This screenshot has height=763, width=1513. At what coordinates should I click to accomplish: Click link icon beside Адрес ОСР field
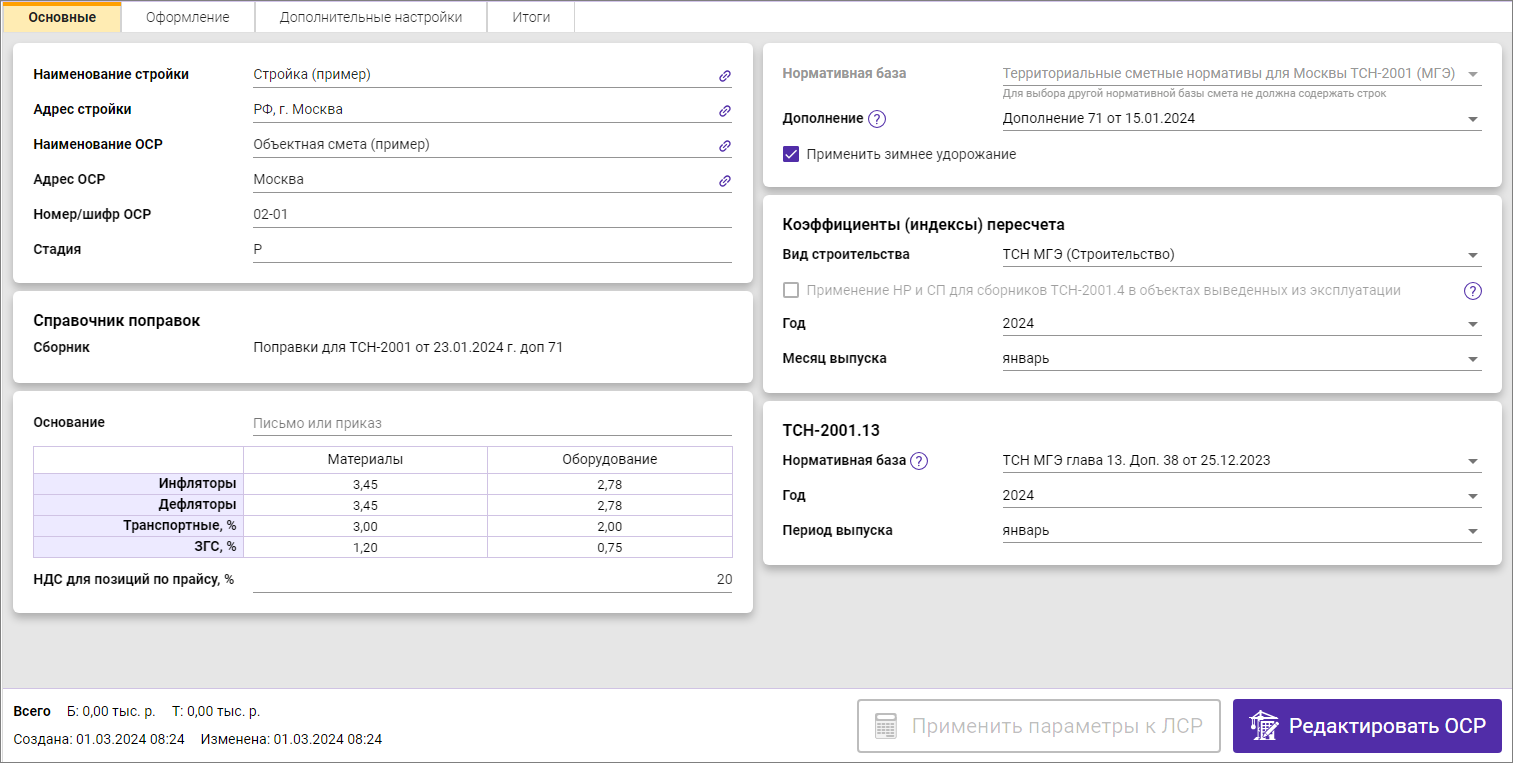(725, 181)
